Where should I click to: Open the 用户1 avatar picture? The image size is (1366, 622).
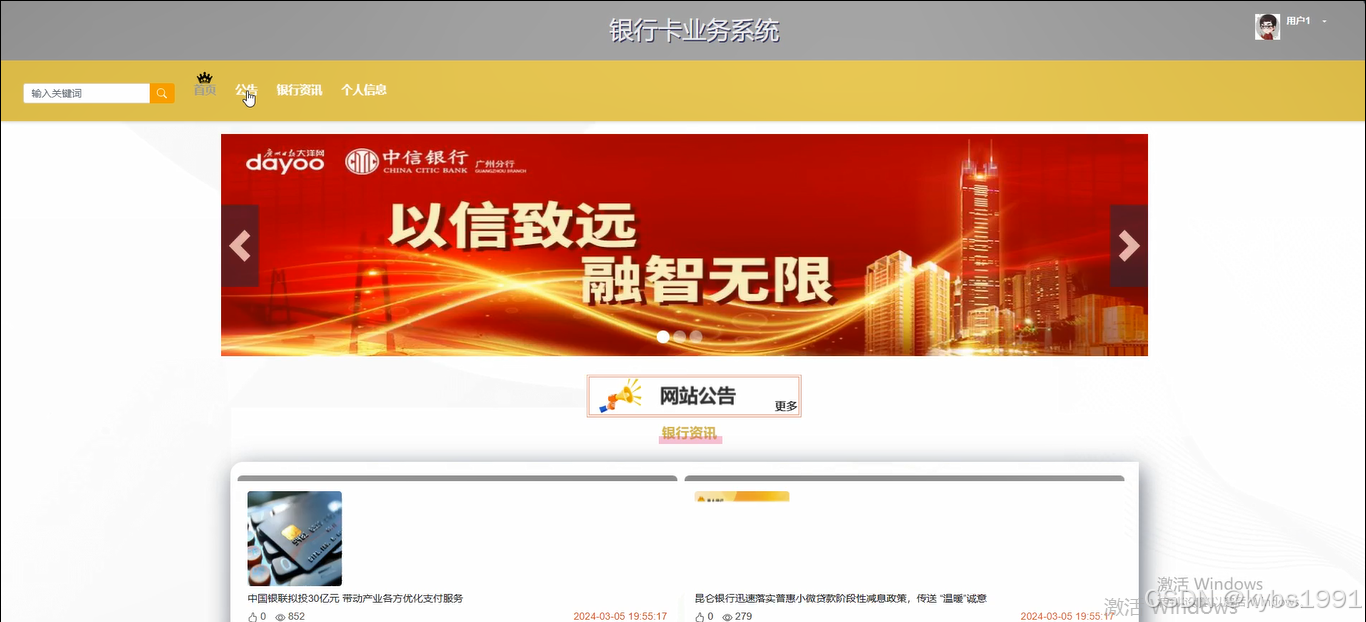[1267, 27]
